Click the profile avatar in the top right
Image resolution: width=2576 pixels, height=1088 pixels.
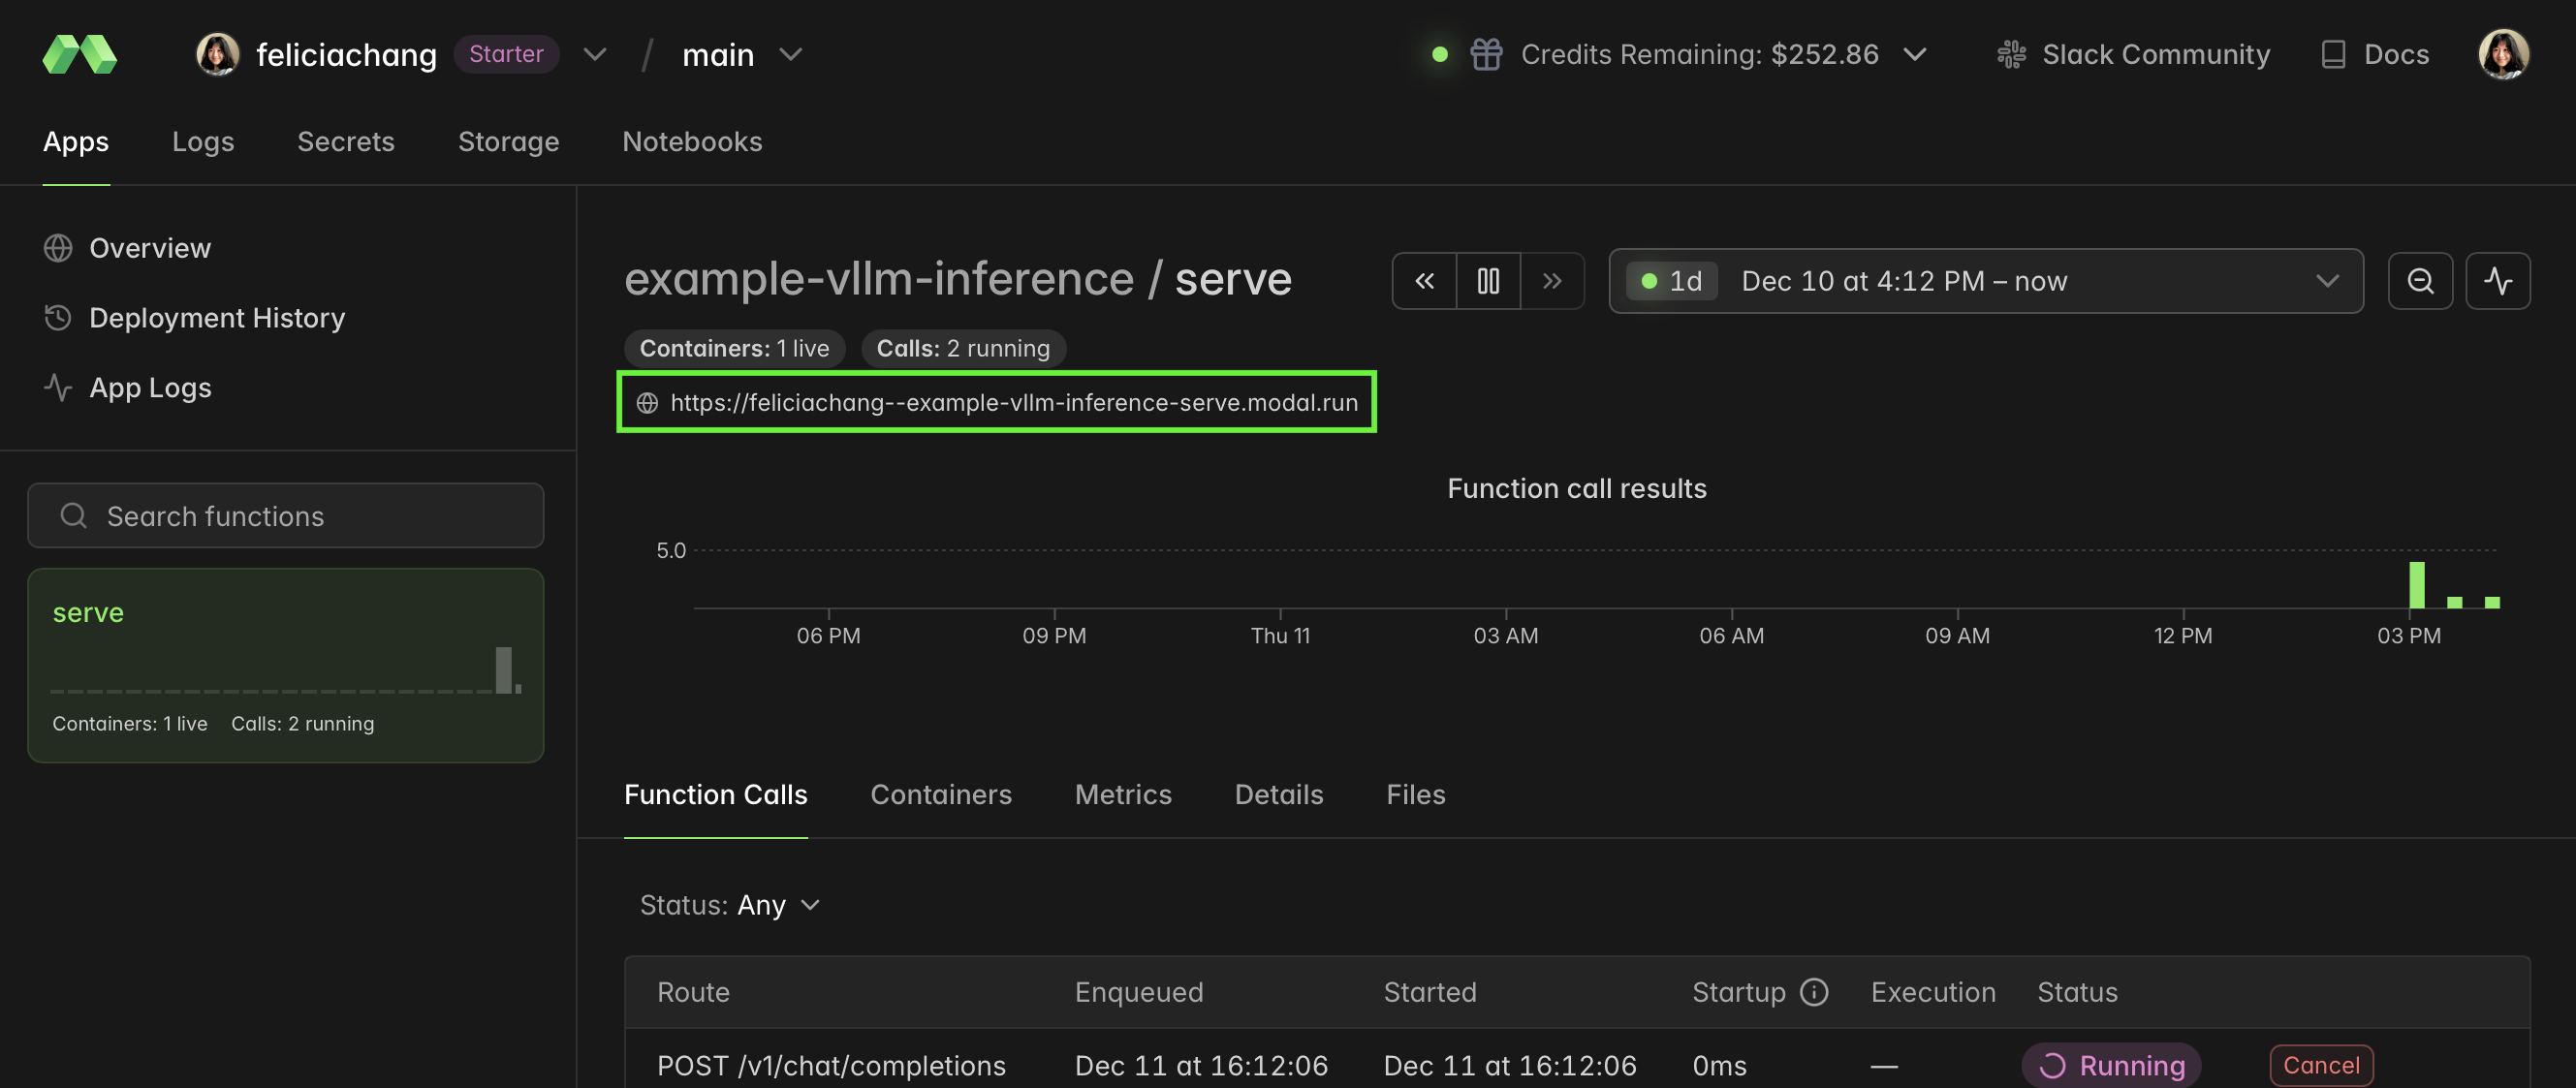2504,54
